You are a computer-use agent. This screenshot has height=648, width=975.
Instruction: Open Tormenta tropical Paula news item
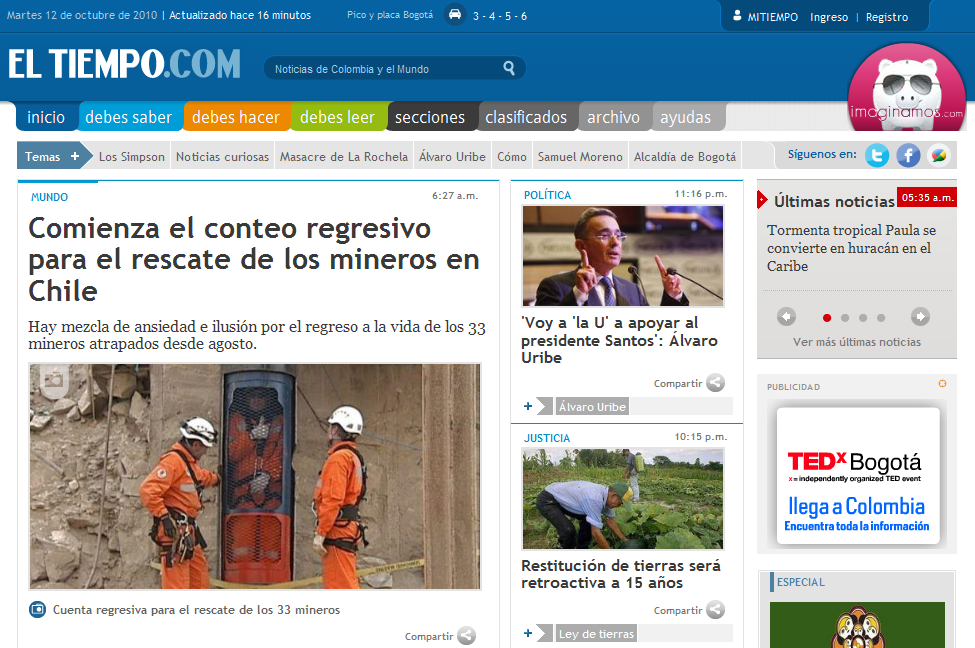[851, 248]
